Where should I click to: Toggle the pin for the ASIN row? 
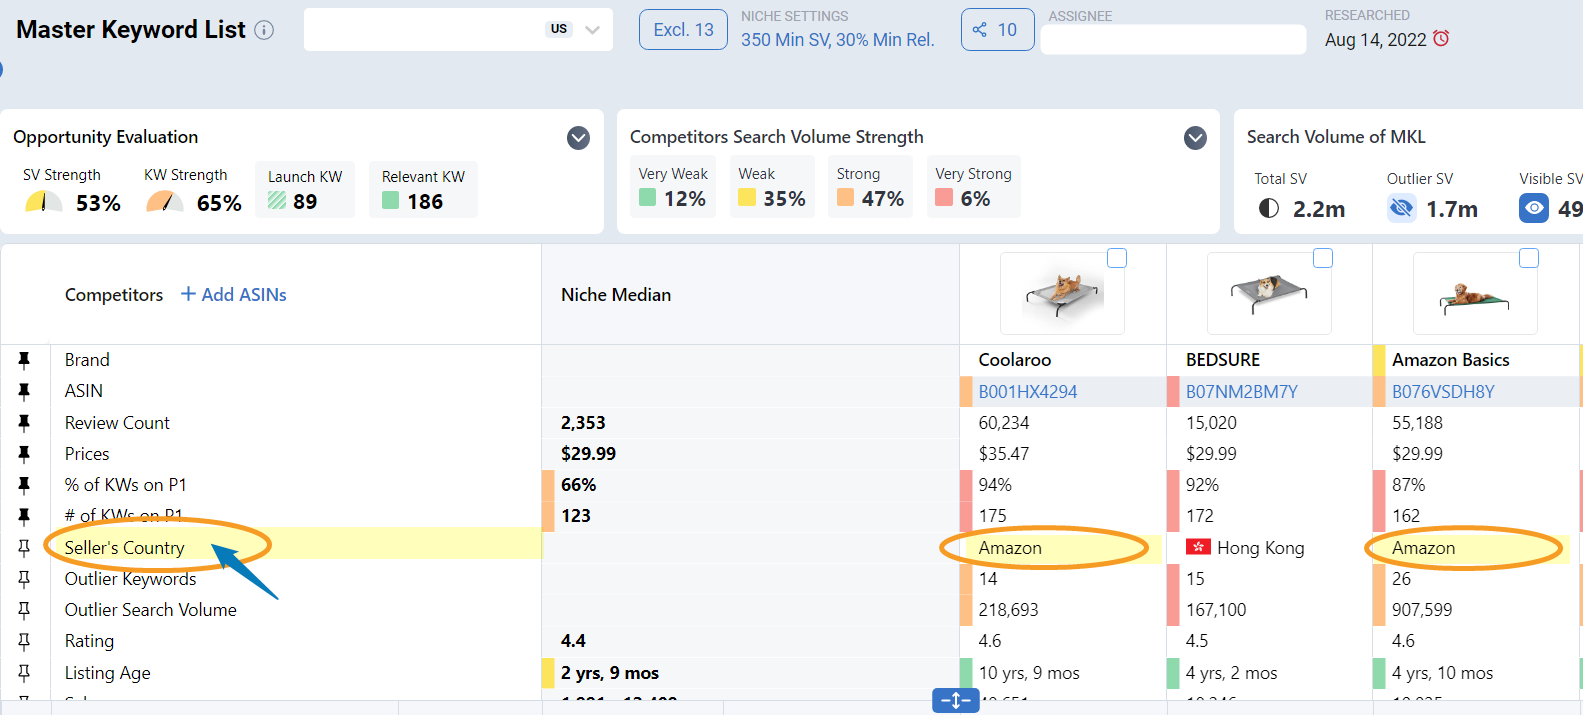click(24, 391)
